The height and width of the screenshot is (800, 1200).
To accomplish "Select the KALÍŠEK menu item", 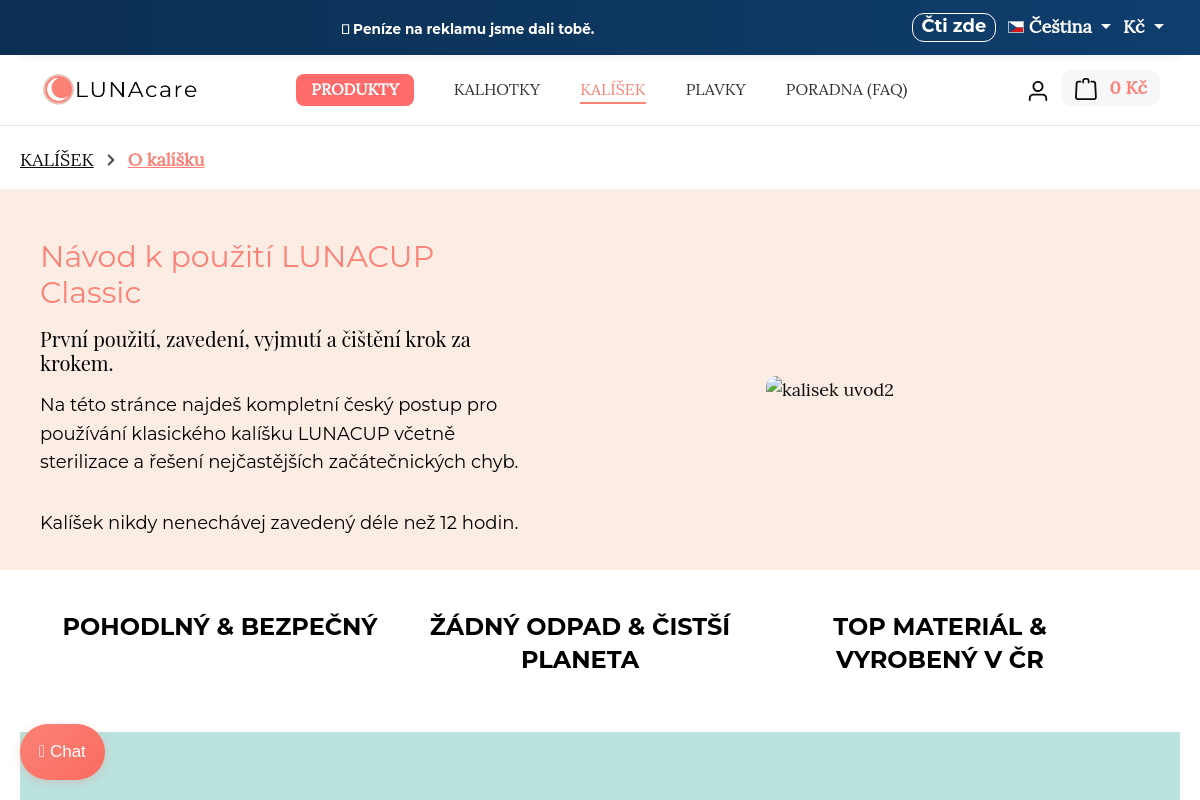I will pos(613,90).
